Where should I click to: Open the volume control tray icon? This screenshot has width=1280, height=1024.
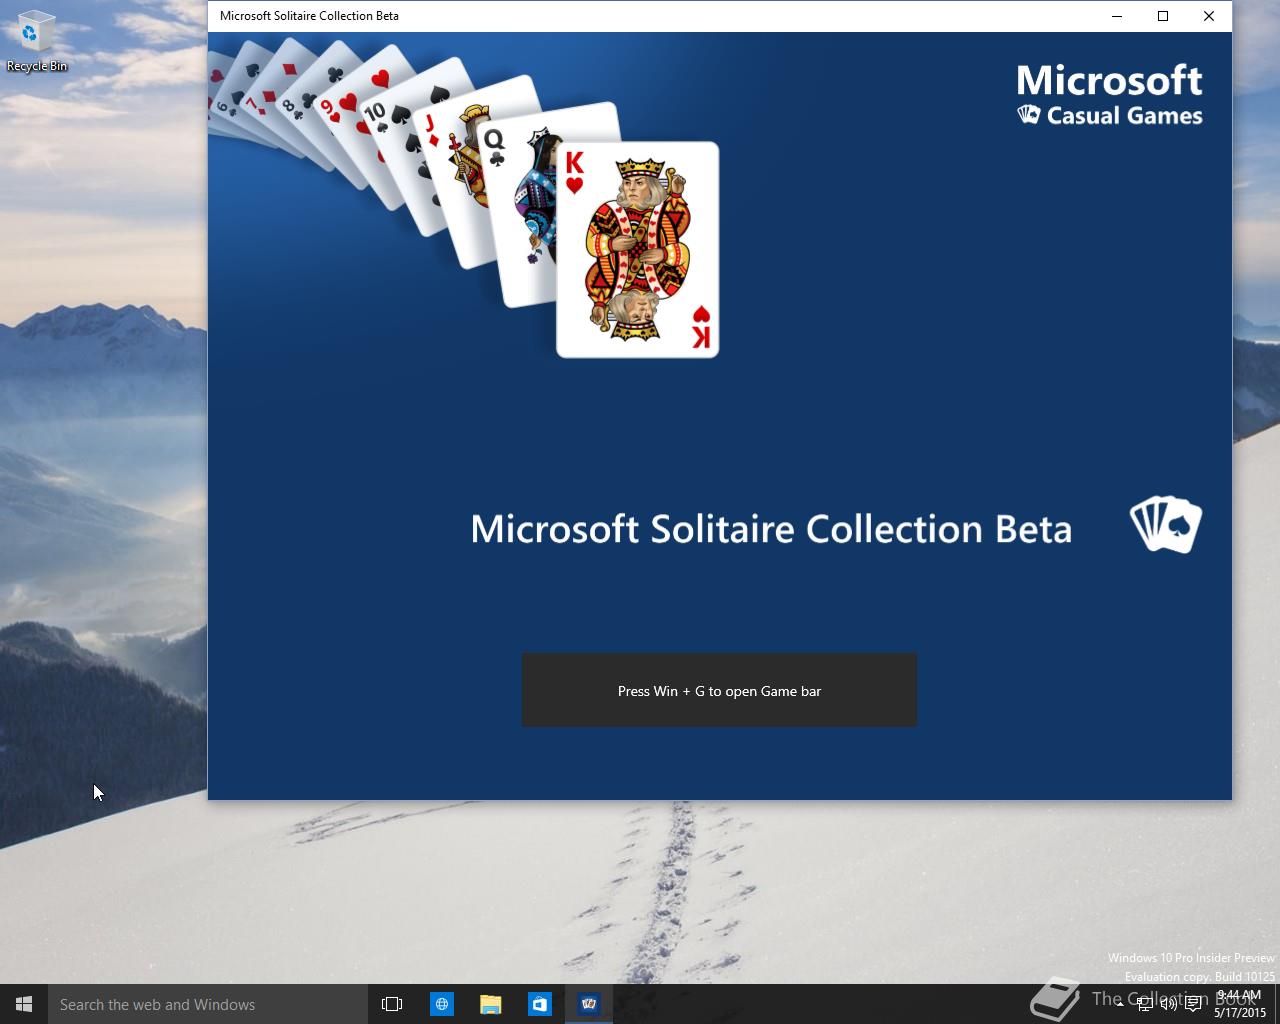coord(1168,1005)
